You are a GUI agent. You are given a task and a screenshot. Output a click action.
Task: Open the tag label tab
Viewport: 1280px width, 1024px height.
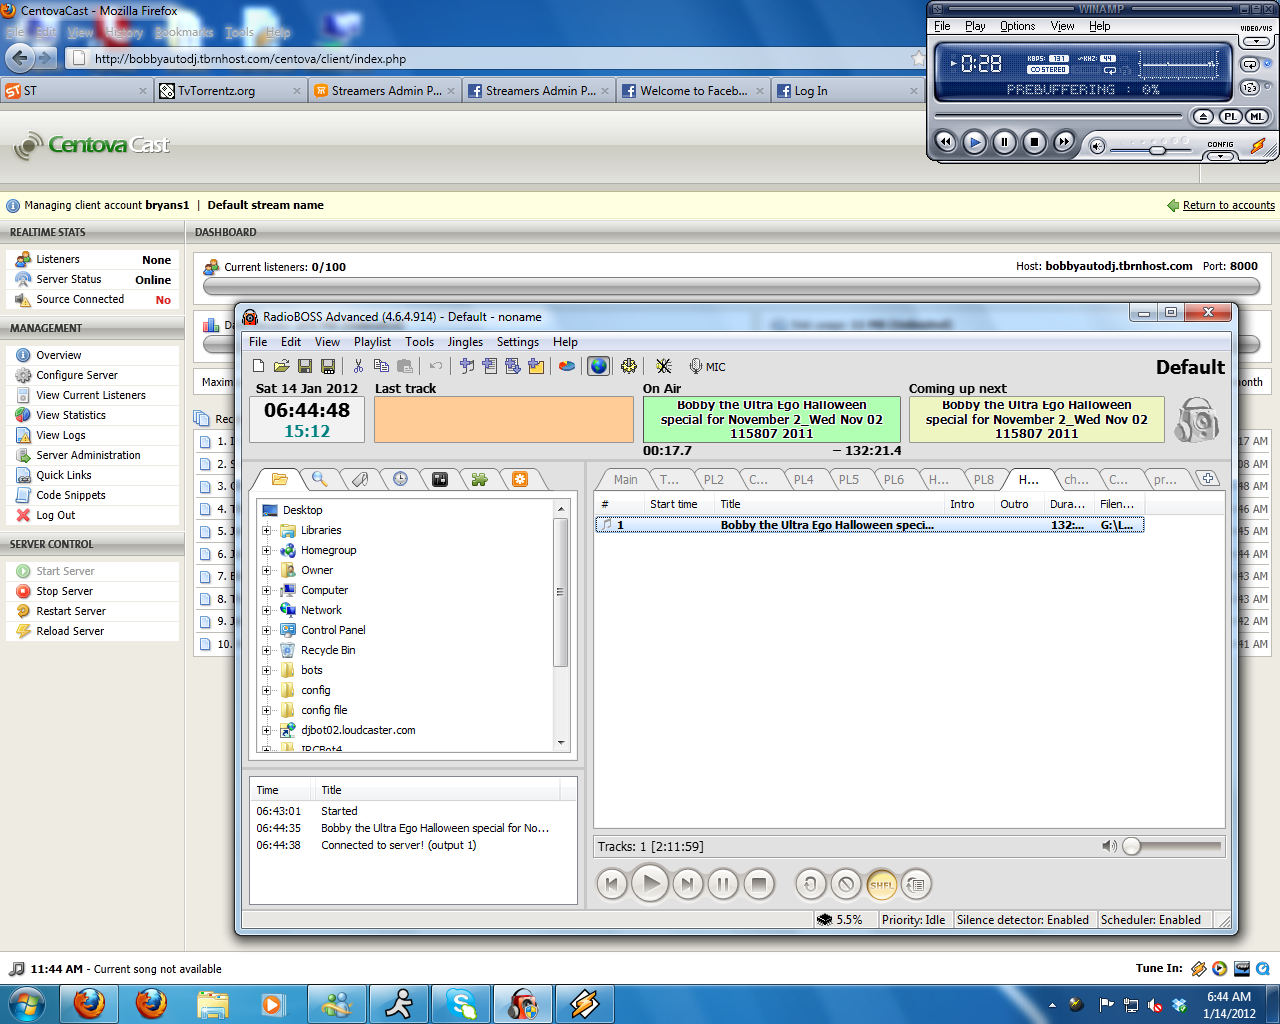360,479
